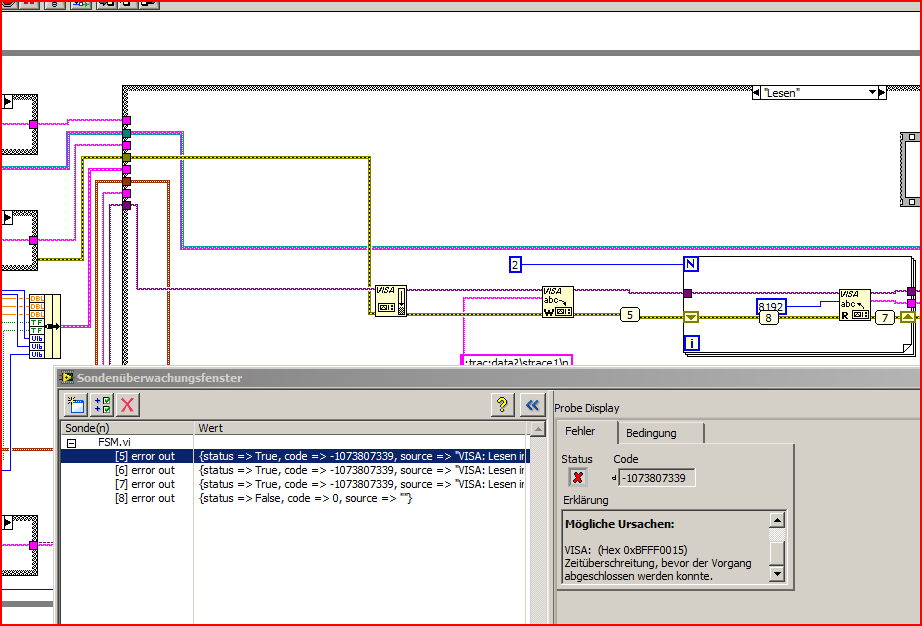Click brown tunnel on case structure border
922x626 pixels.
[x=126, y=182]
